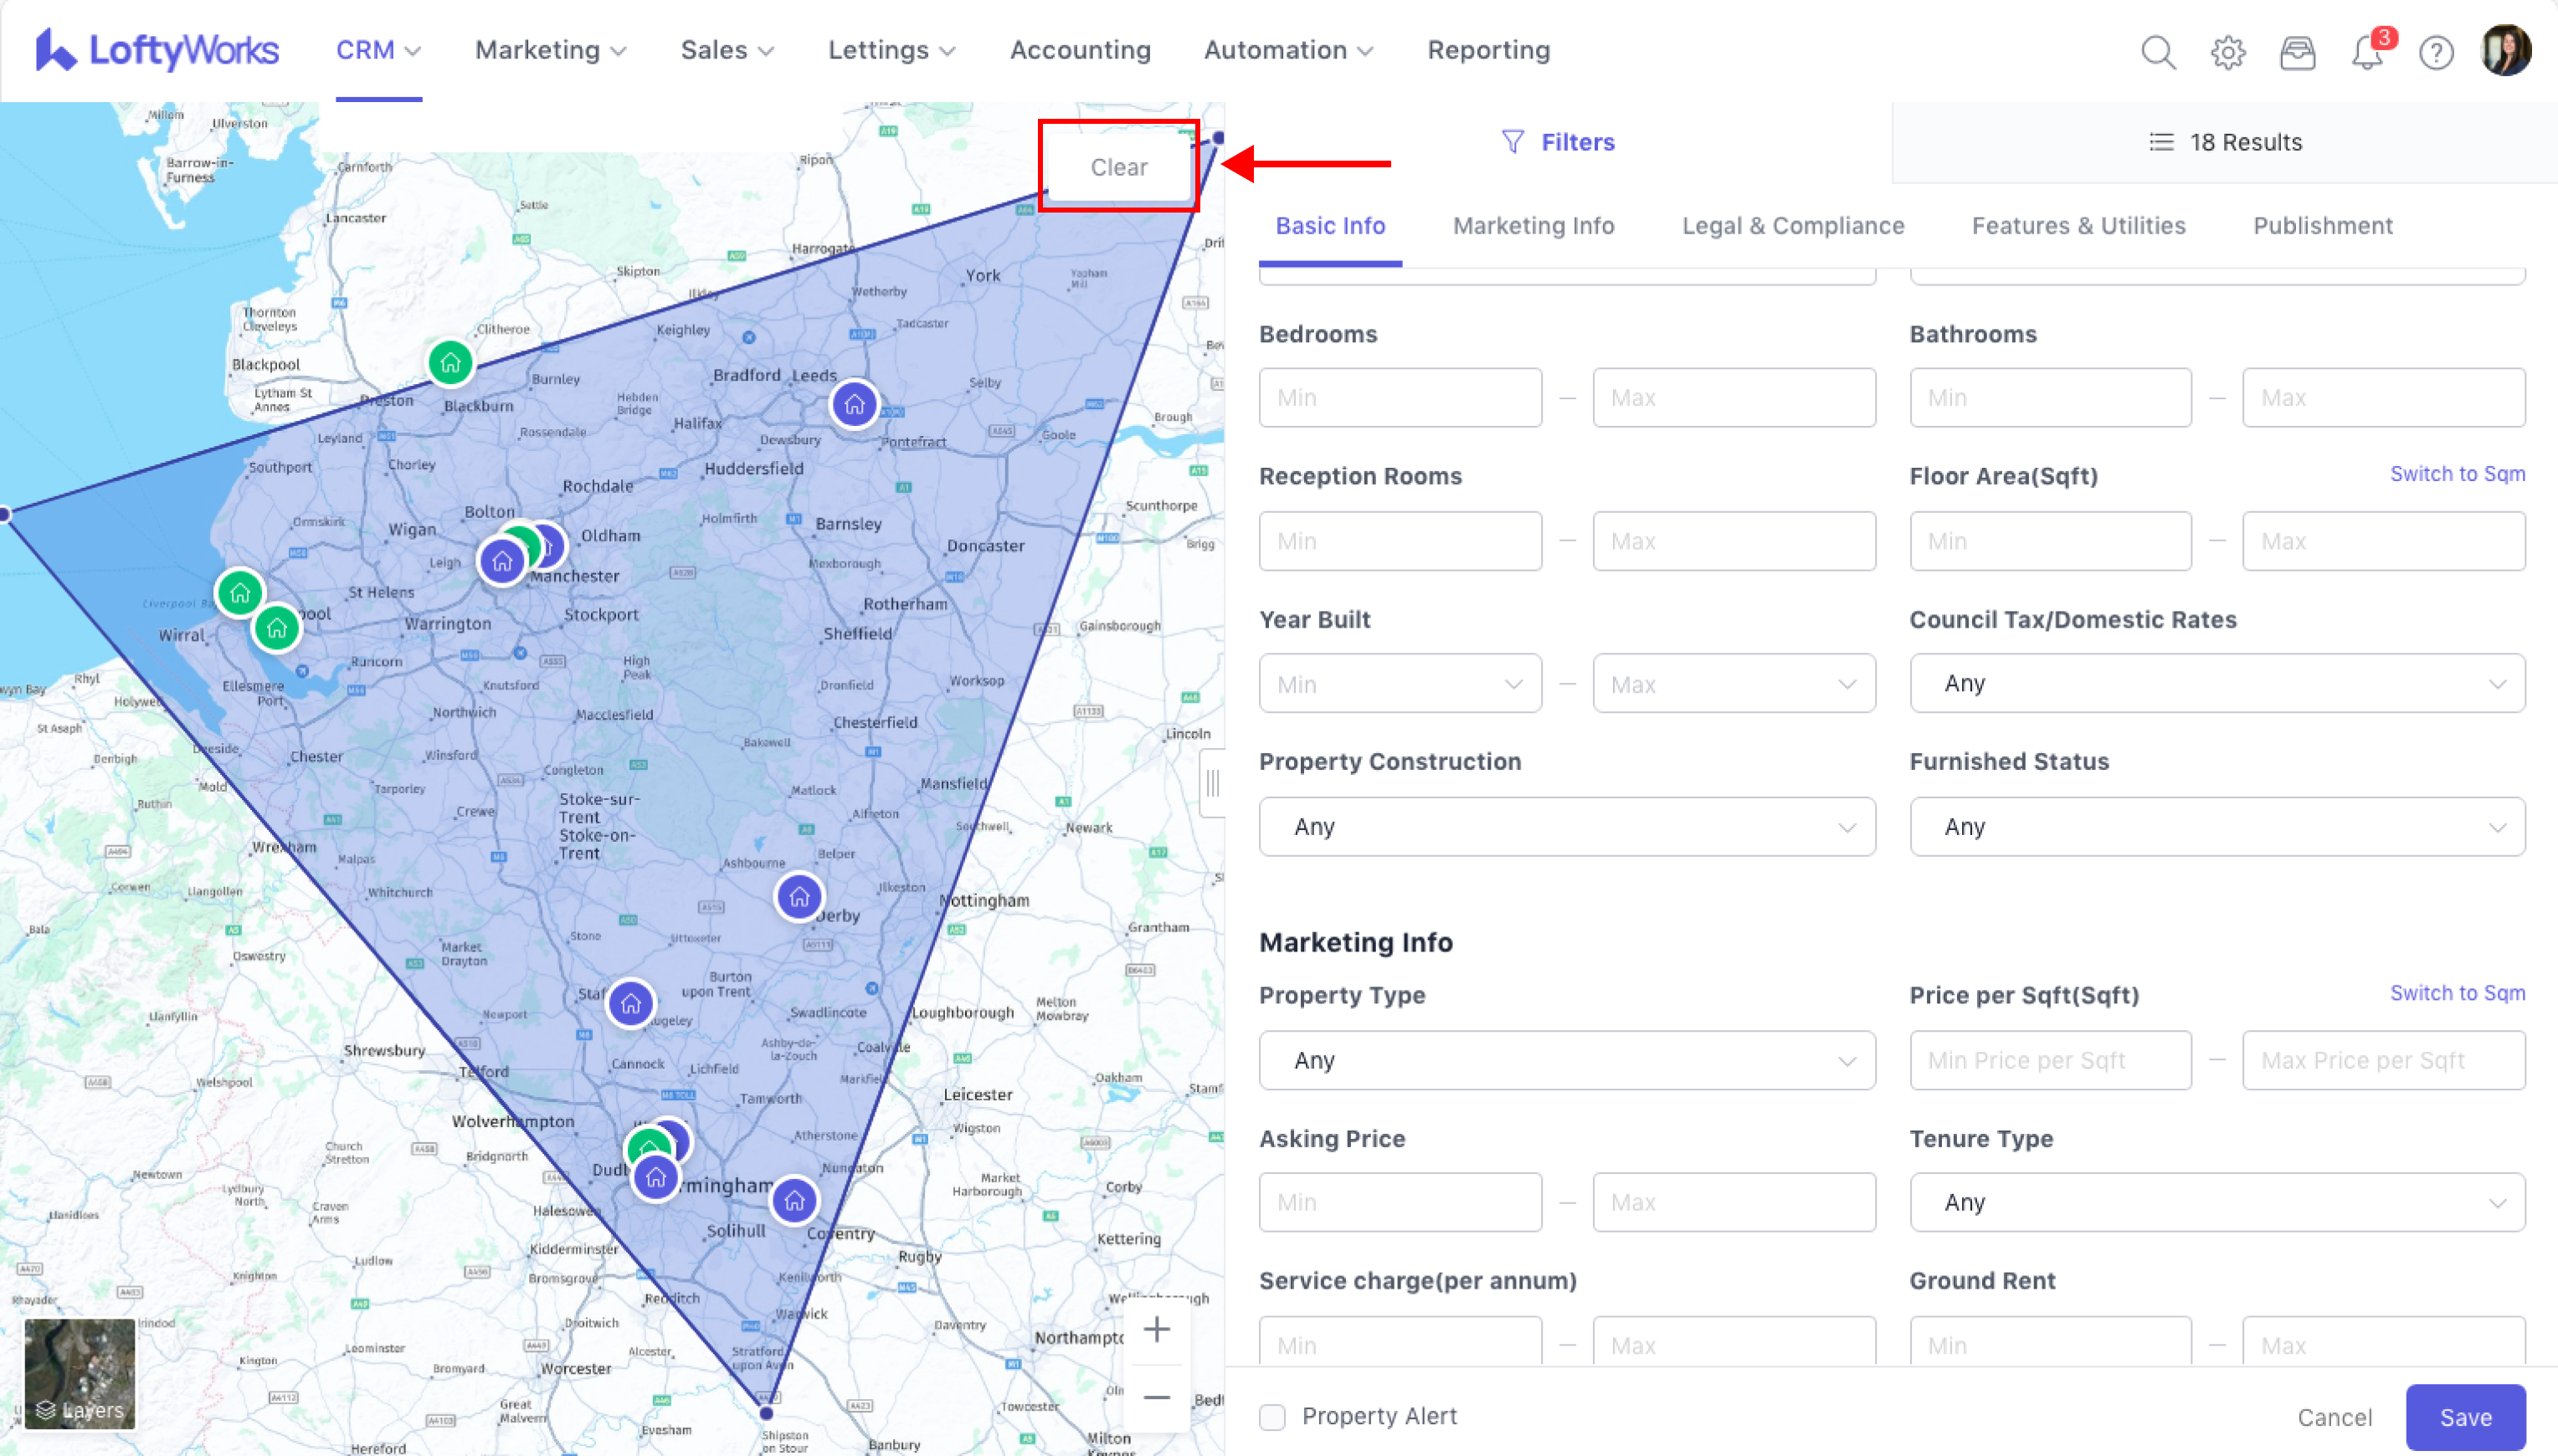Switch to Legal & Compliance tab
This screenshot has height=1456, width=2558.
coord(1792,226)
